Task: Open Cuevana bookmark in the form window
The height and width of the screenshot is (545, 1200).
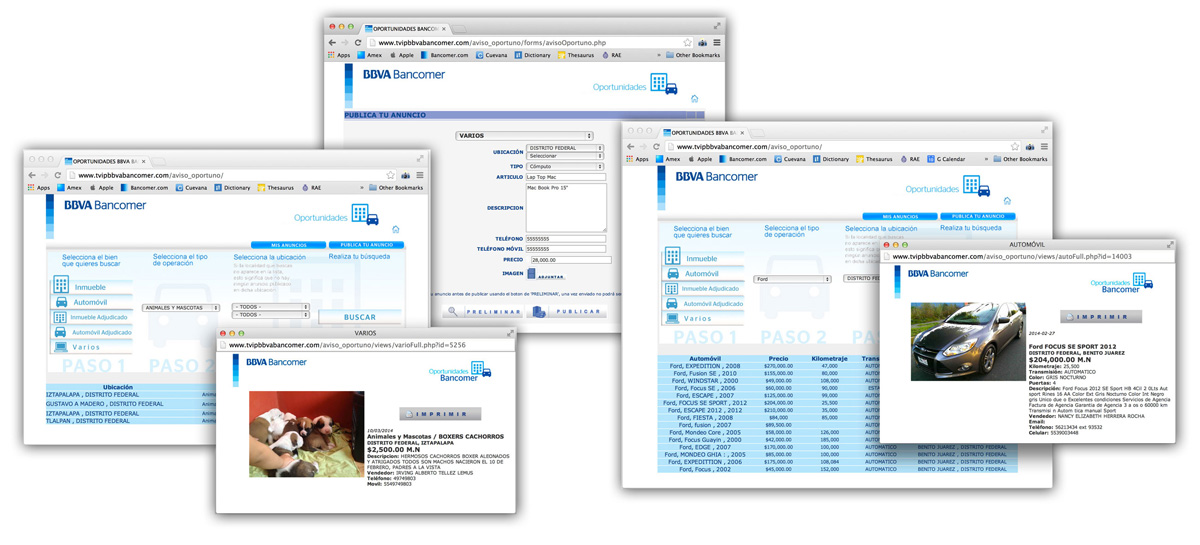Action: pos(491,55)
